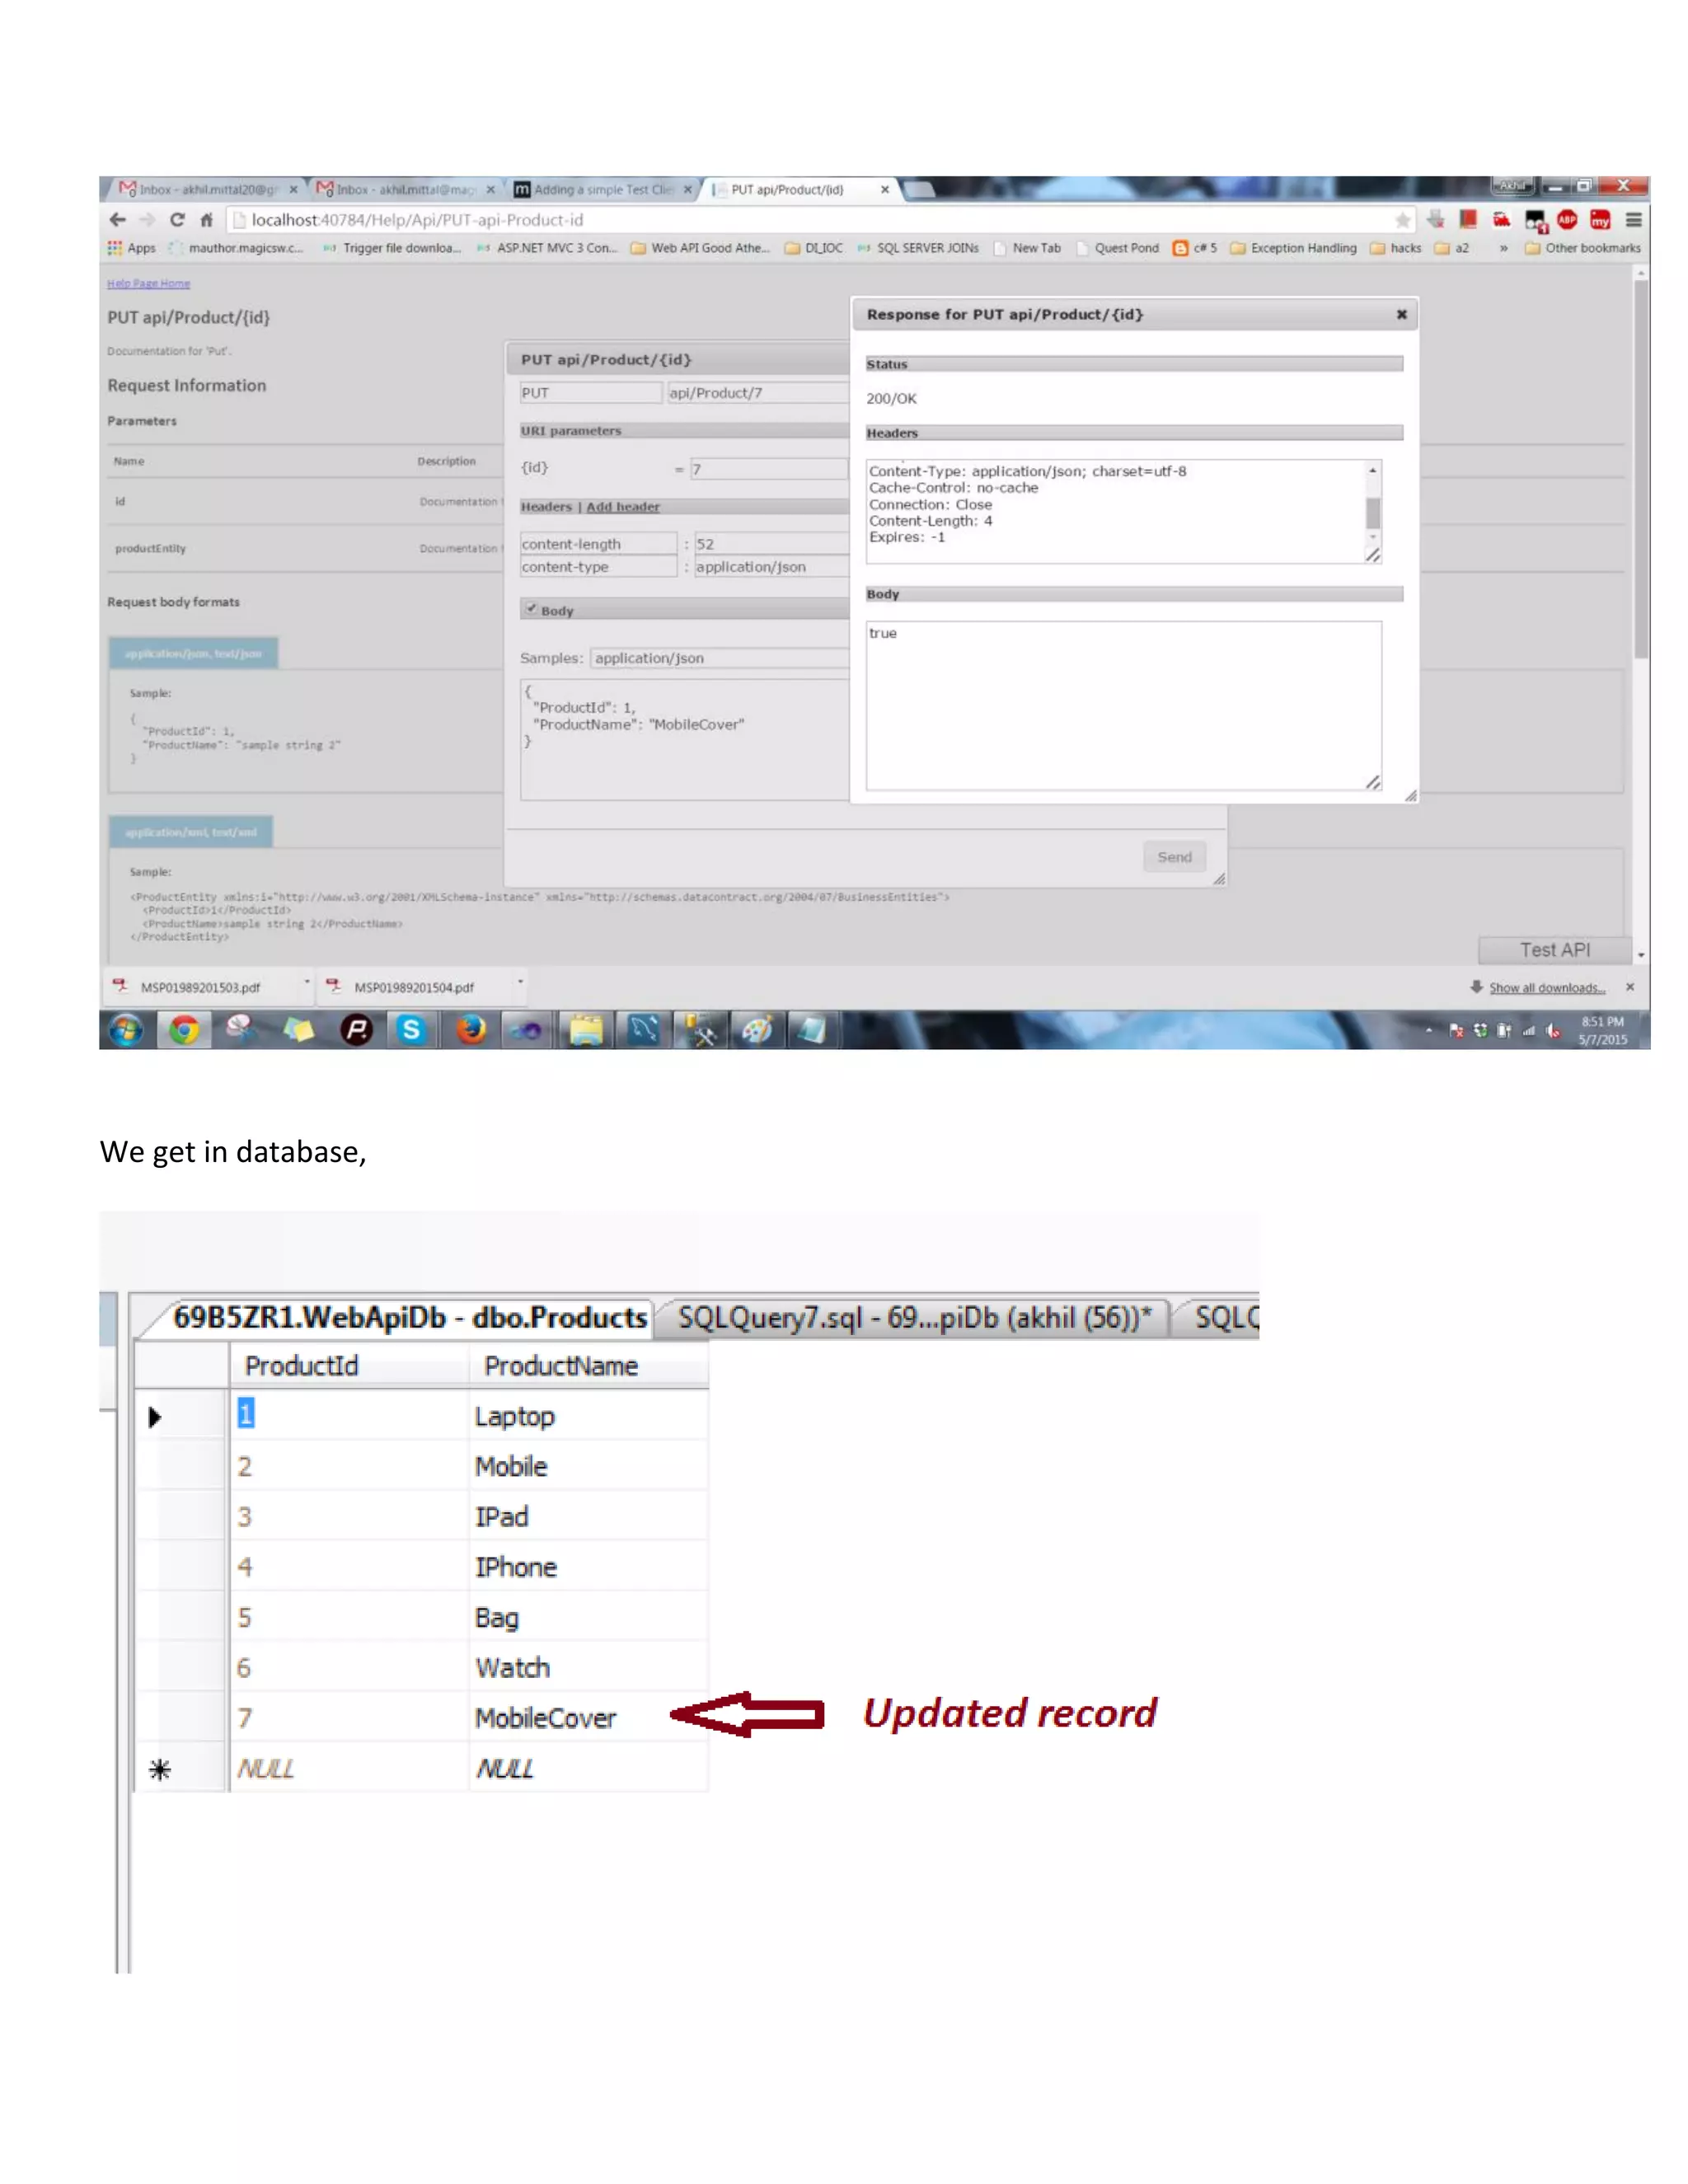Click the {id} parameter value field
1688x2184 pixels.
tap(769, 469)
